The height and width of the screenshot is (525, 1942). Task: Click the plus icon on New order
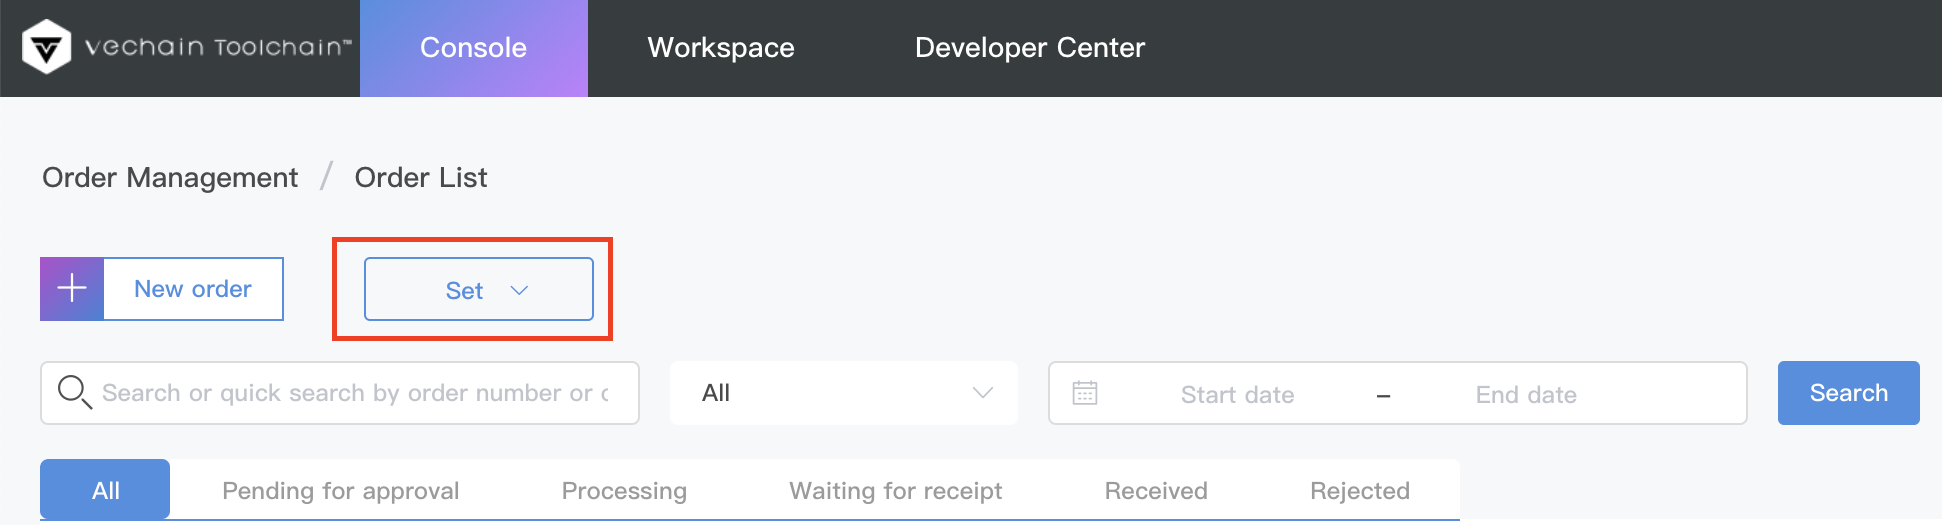click(x=72, y=289)
